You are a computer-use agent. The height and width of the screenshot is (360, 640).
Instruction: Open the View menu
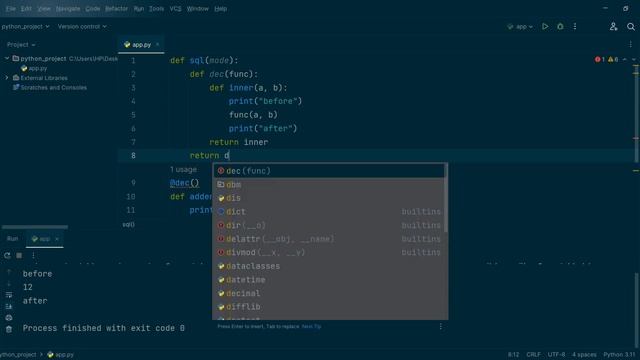[44, 9]
